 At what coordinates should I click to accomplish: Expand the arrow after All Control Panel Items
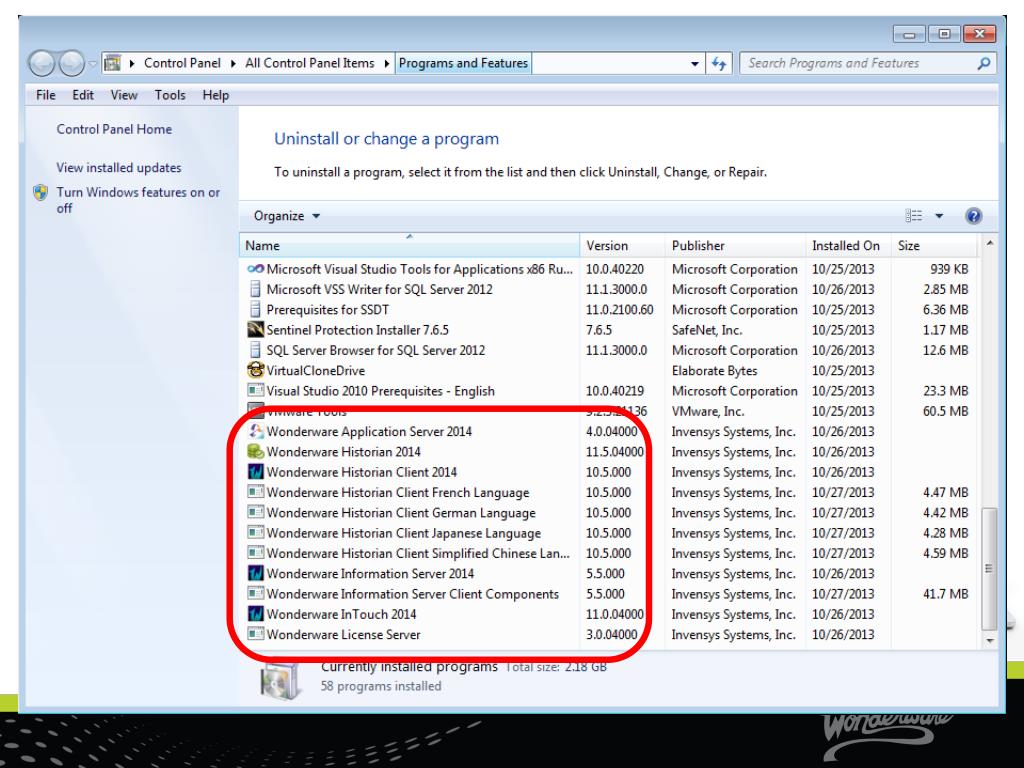coord(387,63)
